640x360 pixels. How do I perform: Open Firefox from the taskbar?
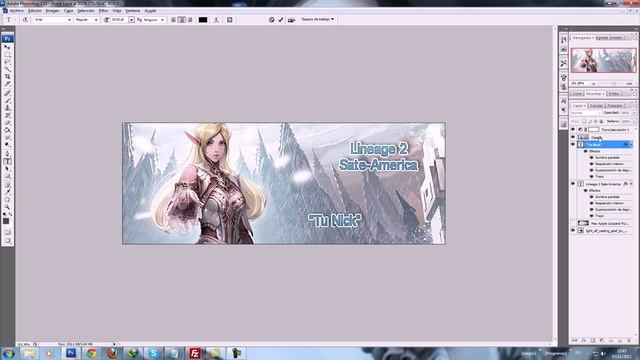pyautogui.click(x=112, y=353)
